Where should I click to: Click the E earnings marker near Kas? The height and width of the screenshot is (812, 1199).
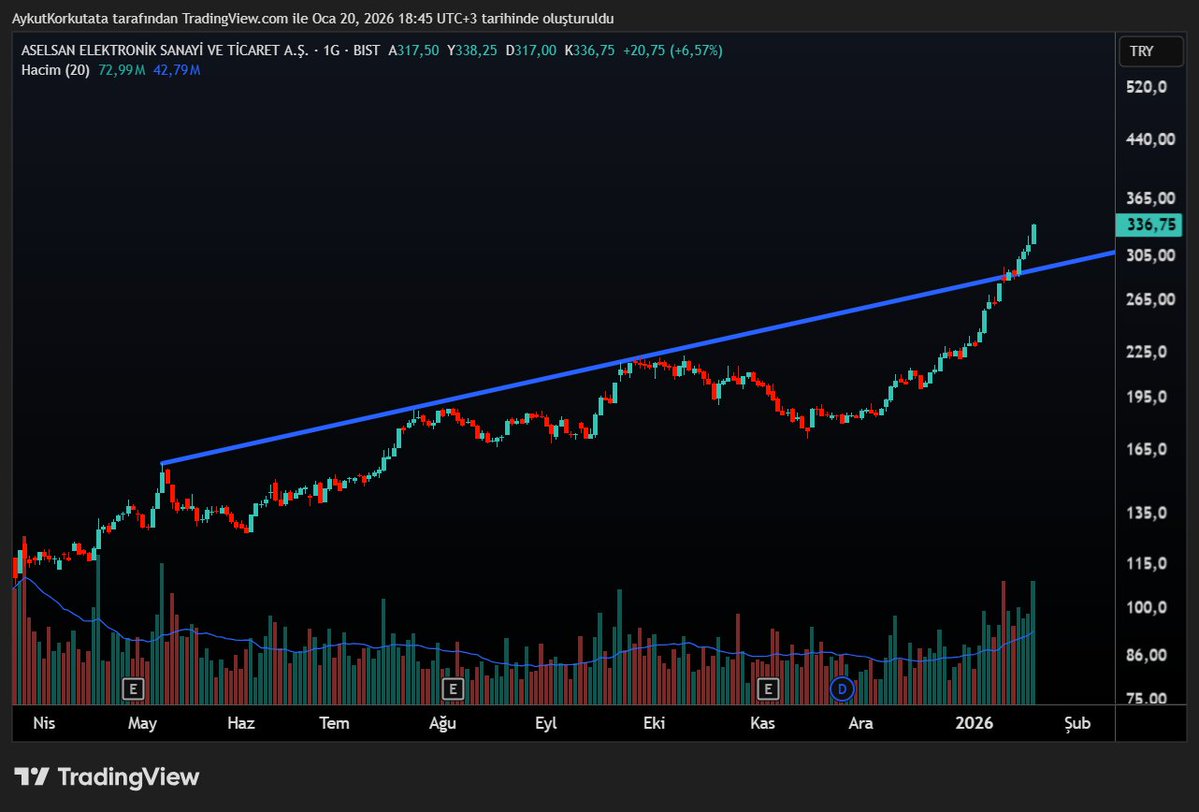[x=768, y=689]
